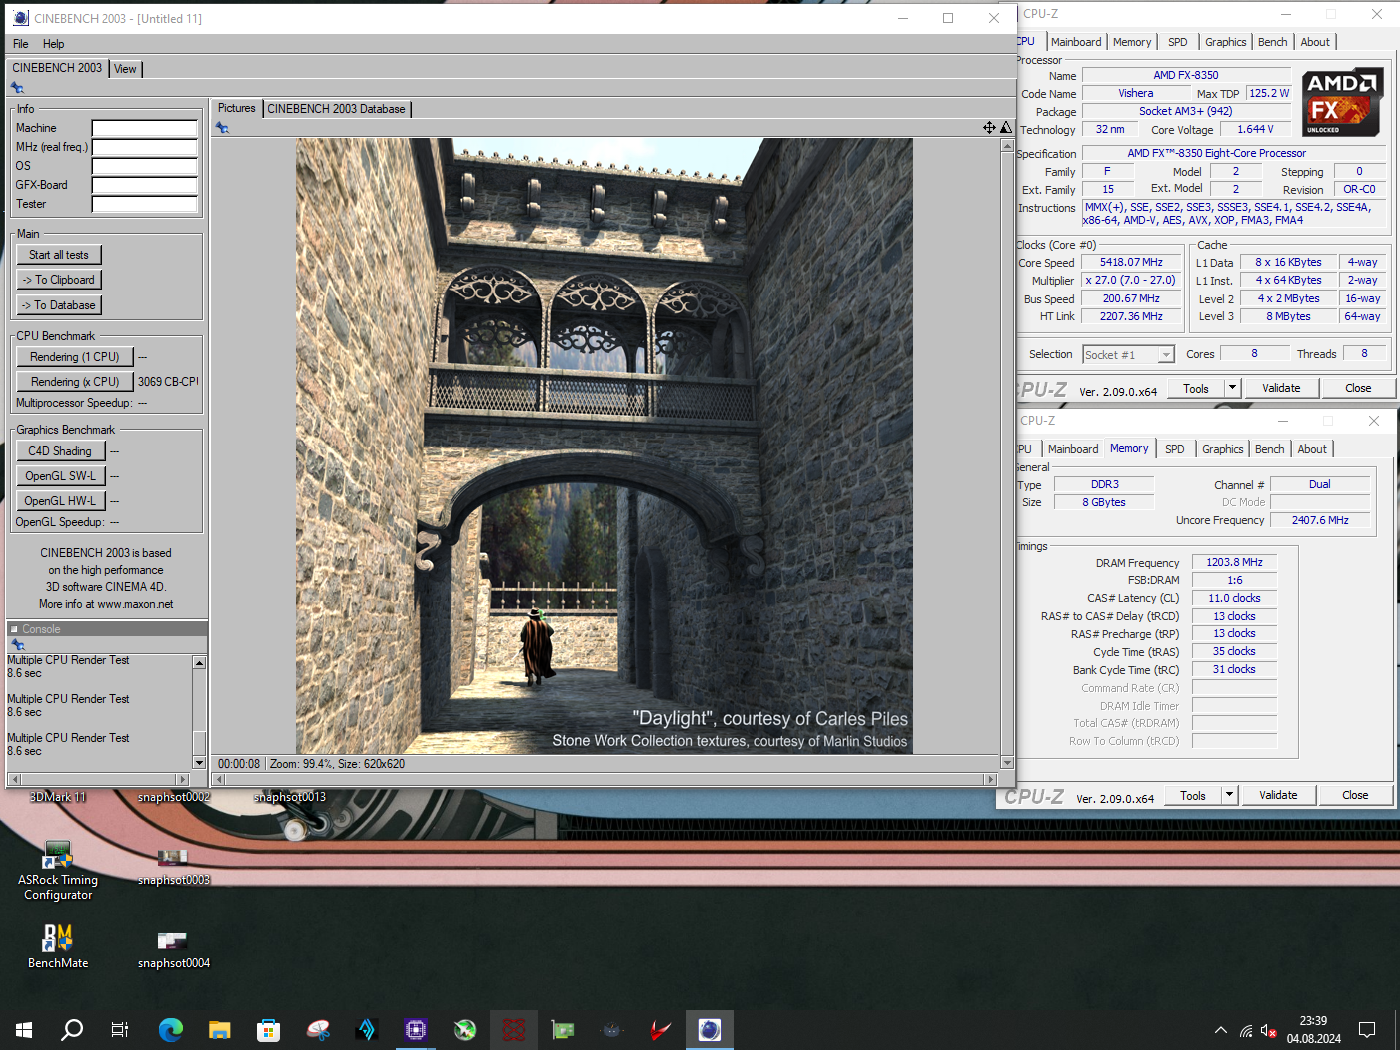Click the red pattern taskbar icon
The height and width of the screenshot is (1050, 1400).
(x=514, y=1029)
